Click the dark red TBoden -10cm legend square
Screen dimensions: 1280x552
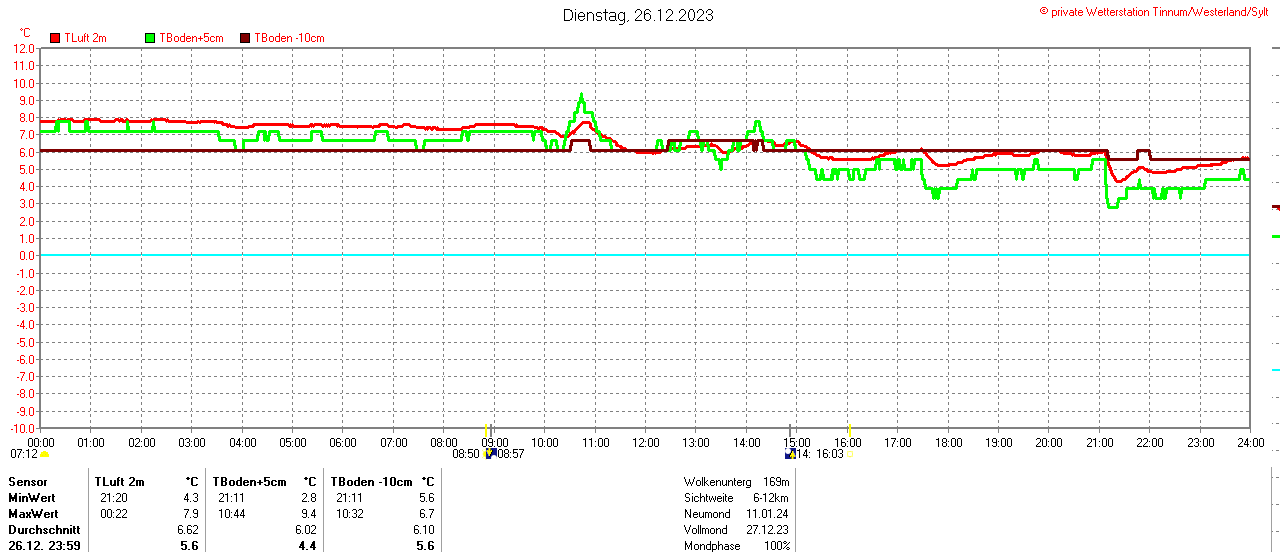(x=246, y=38)
